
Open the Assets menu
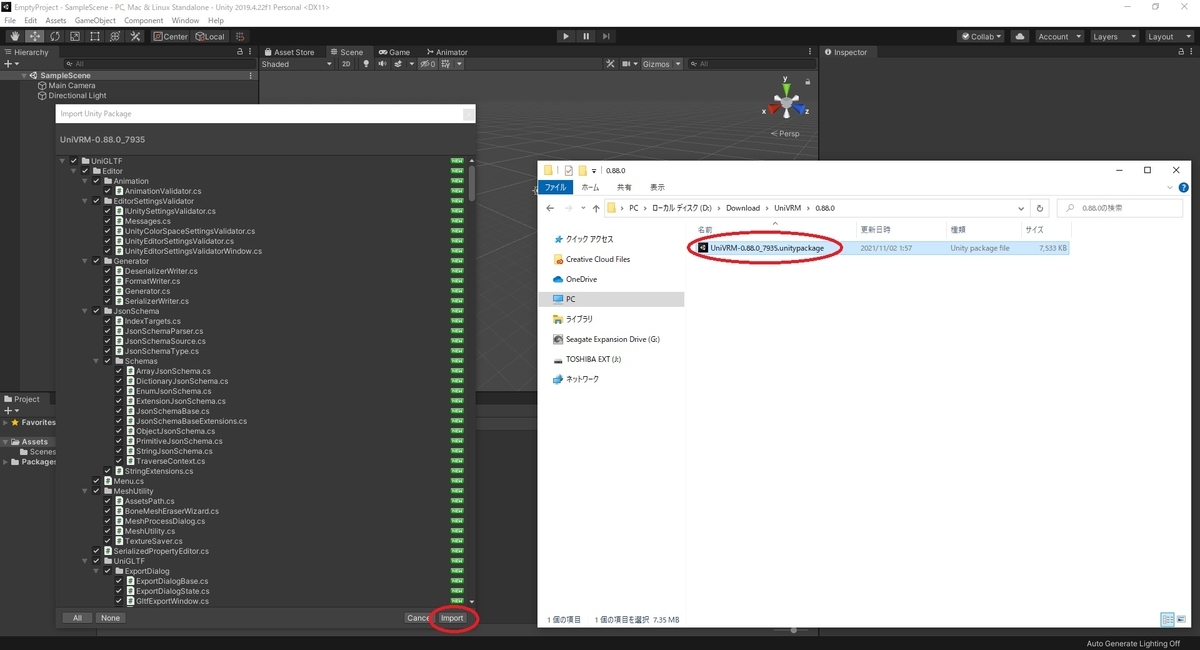56,20
